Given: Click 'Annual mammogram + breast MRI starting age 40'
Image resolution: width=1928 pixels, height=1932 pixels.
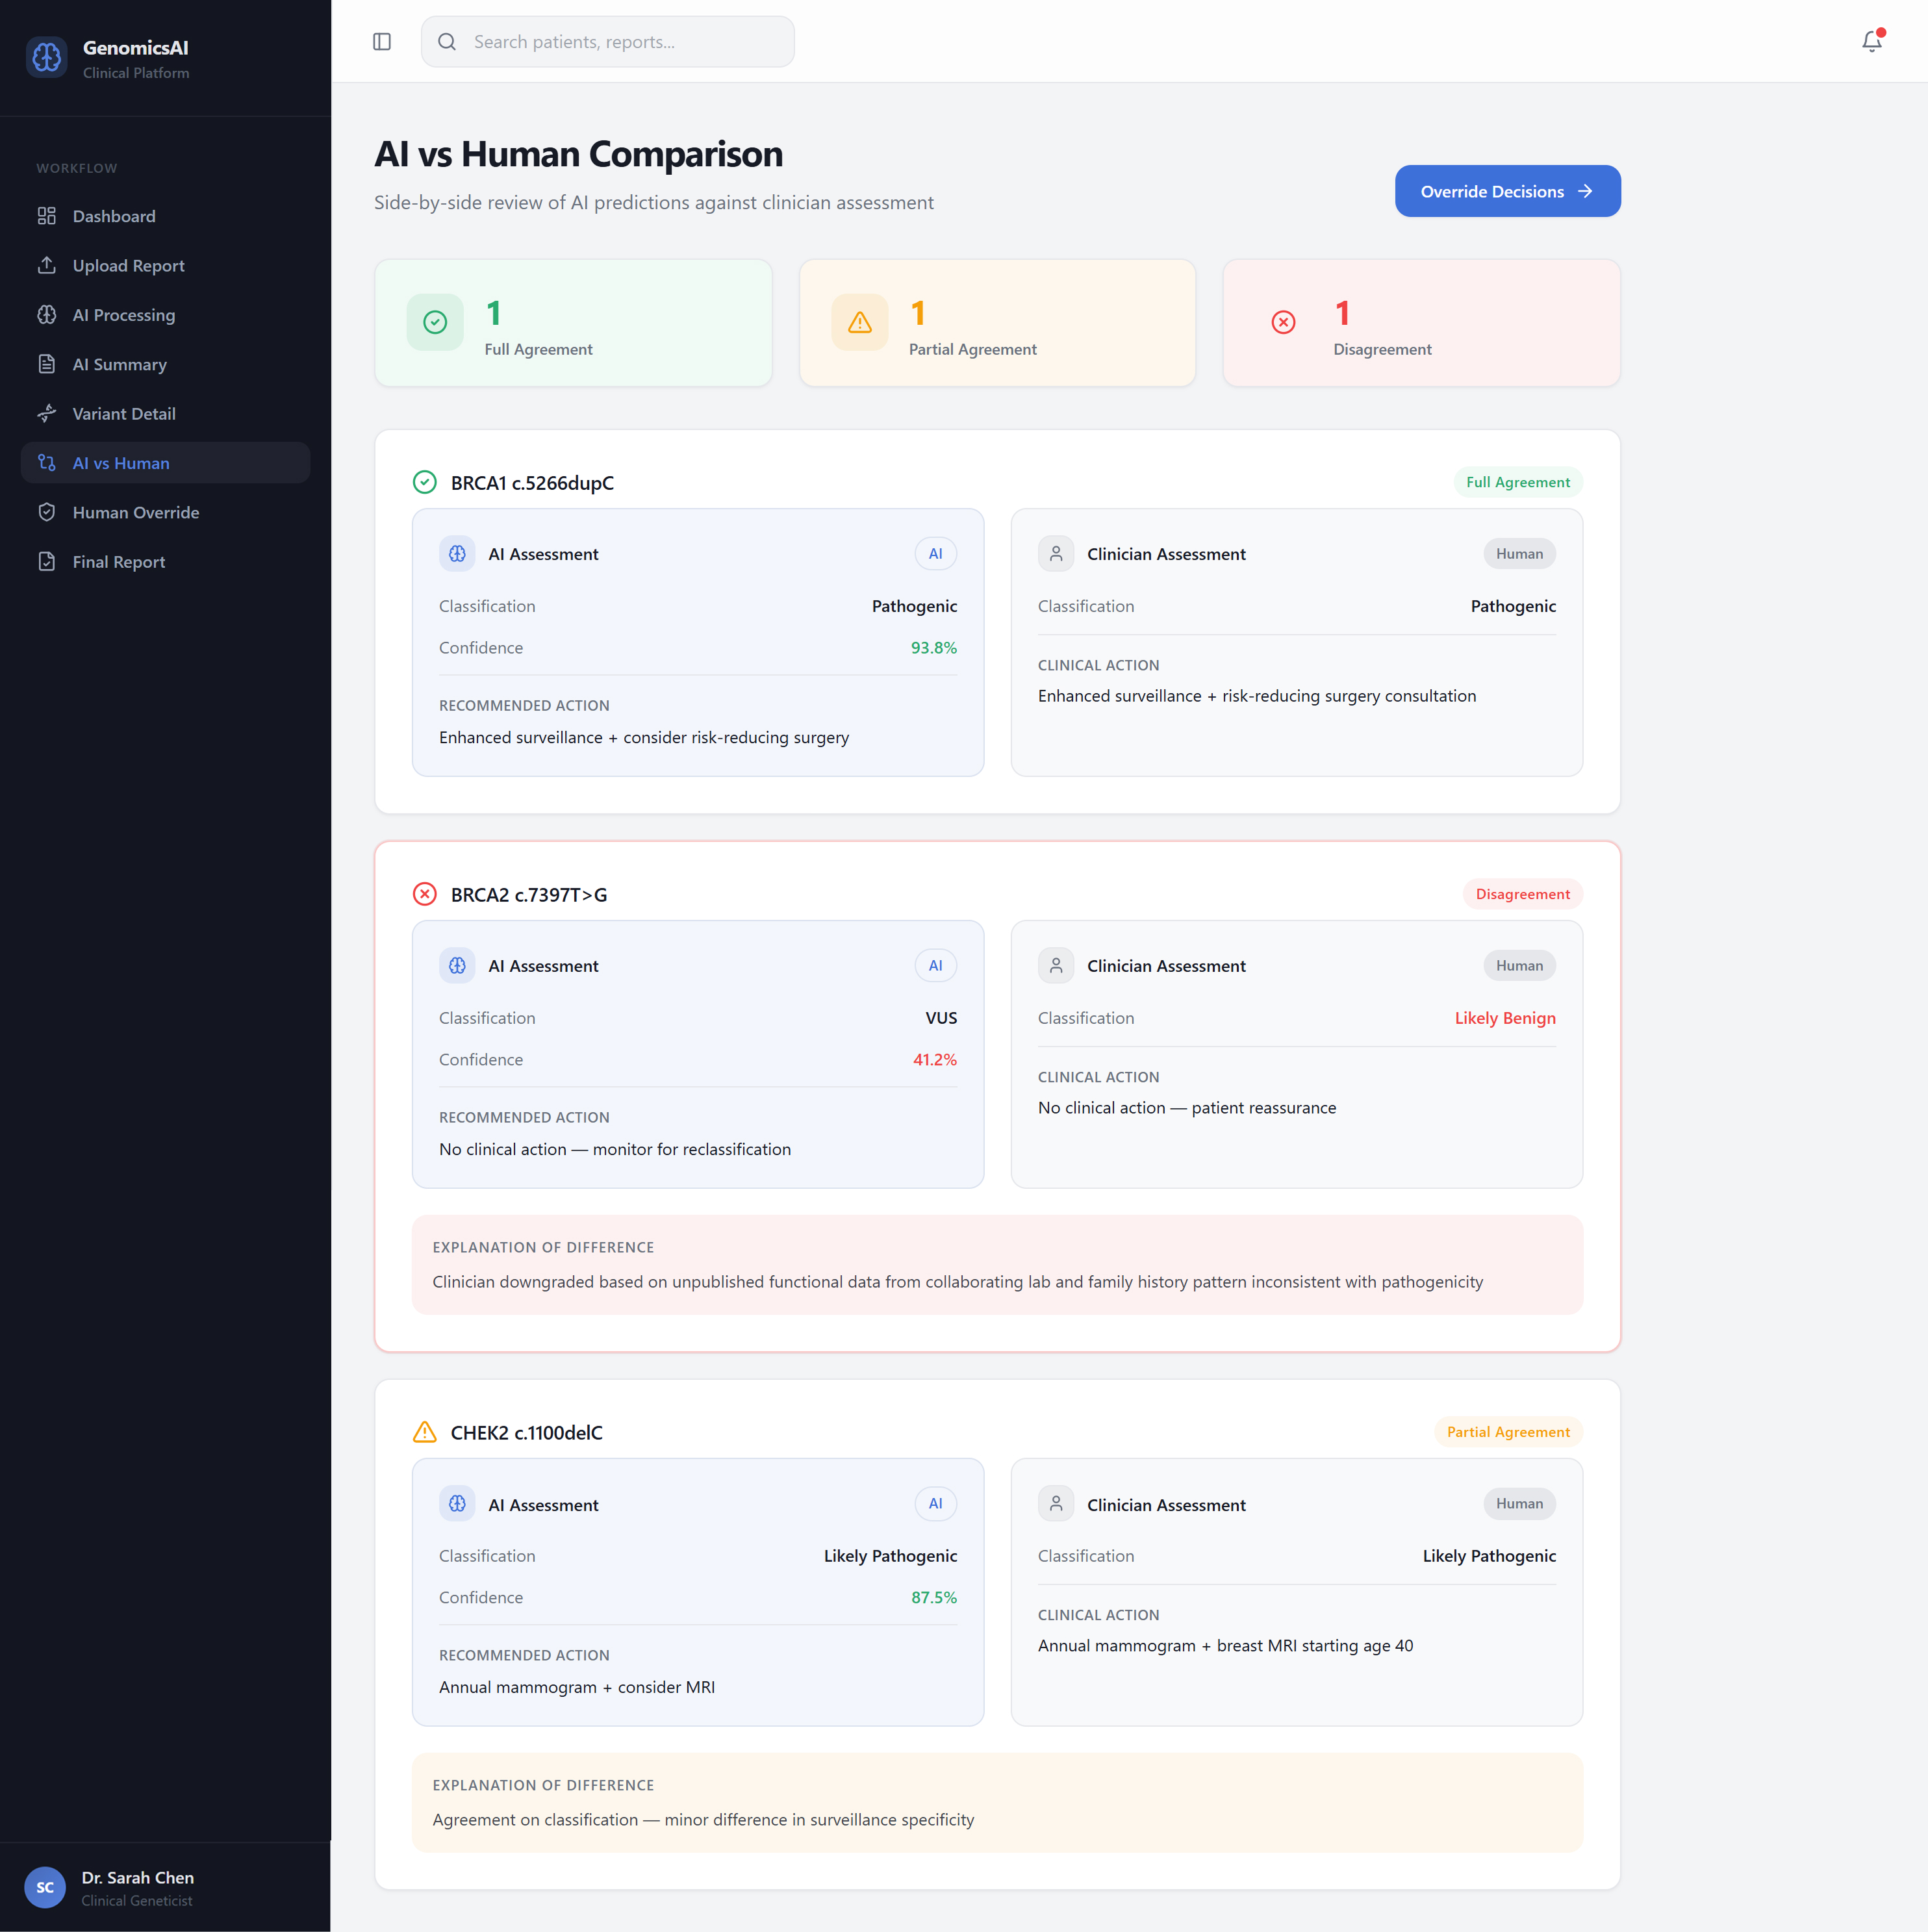Looking at the screenshot, I should [x=1225, y=1646].
